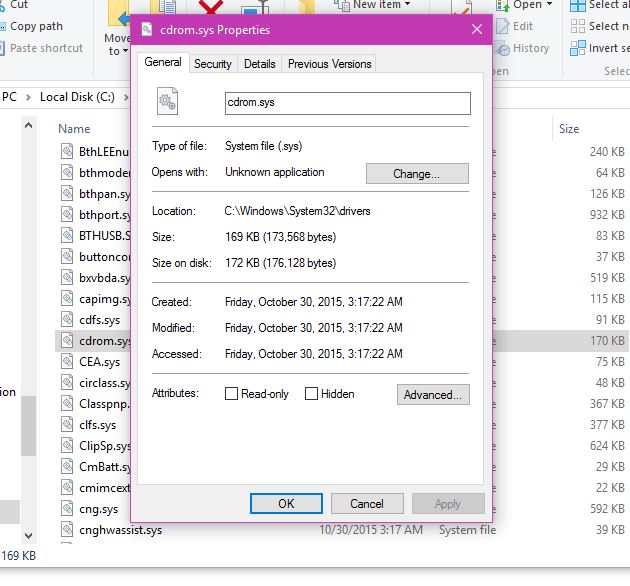Select the bxvbda.sys file icon
The height and width of the screenshot is (586, 630).
pos(67,277)
